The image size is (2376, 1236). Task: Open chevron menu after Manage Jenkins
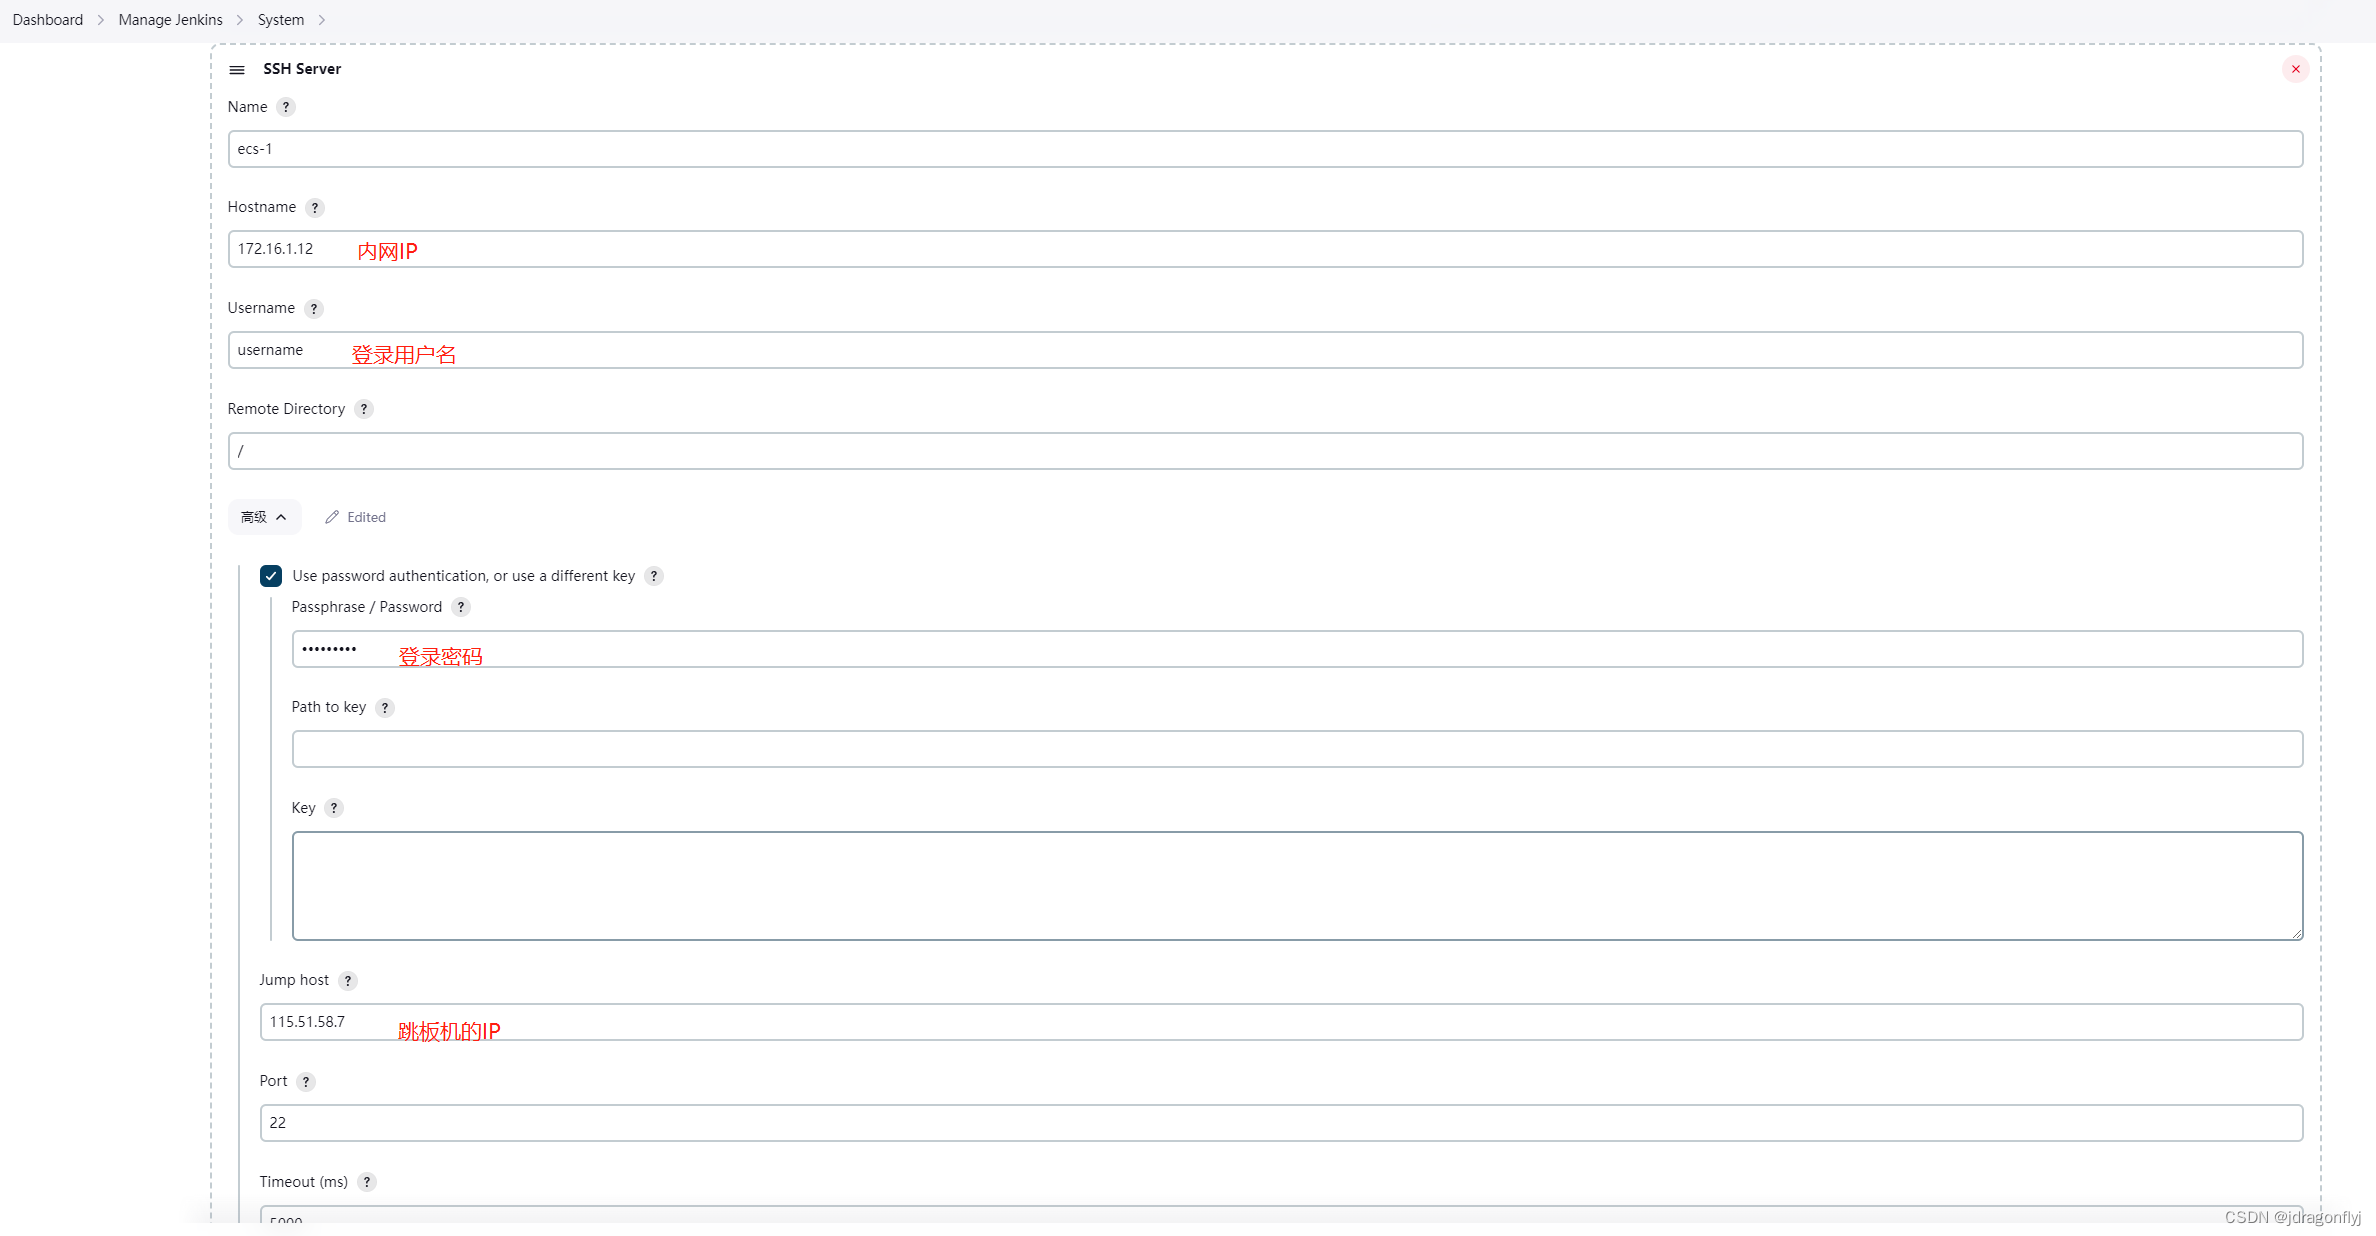coord(240,20)
